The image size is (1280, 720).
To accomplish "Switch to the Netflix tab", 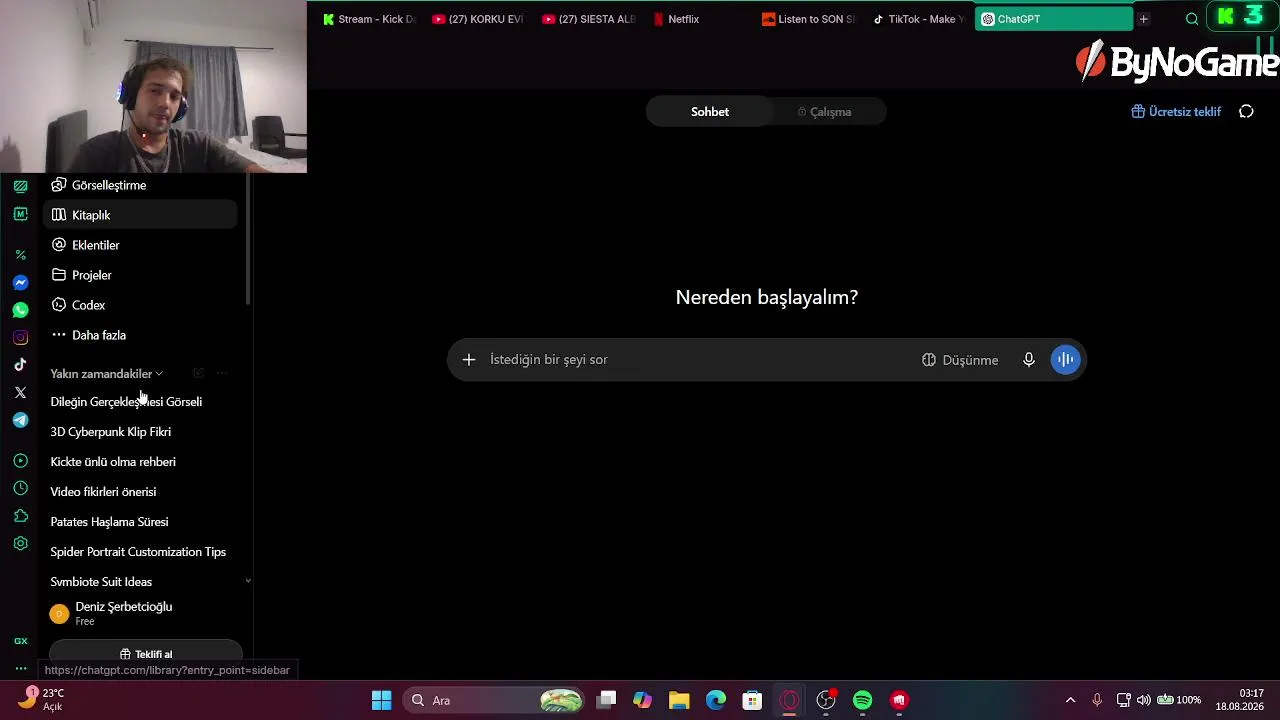I will coord(697,19).
